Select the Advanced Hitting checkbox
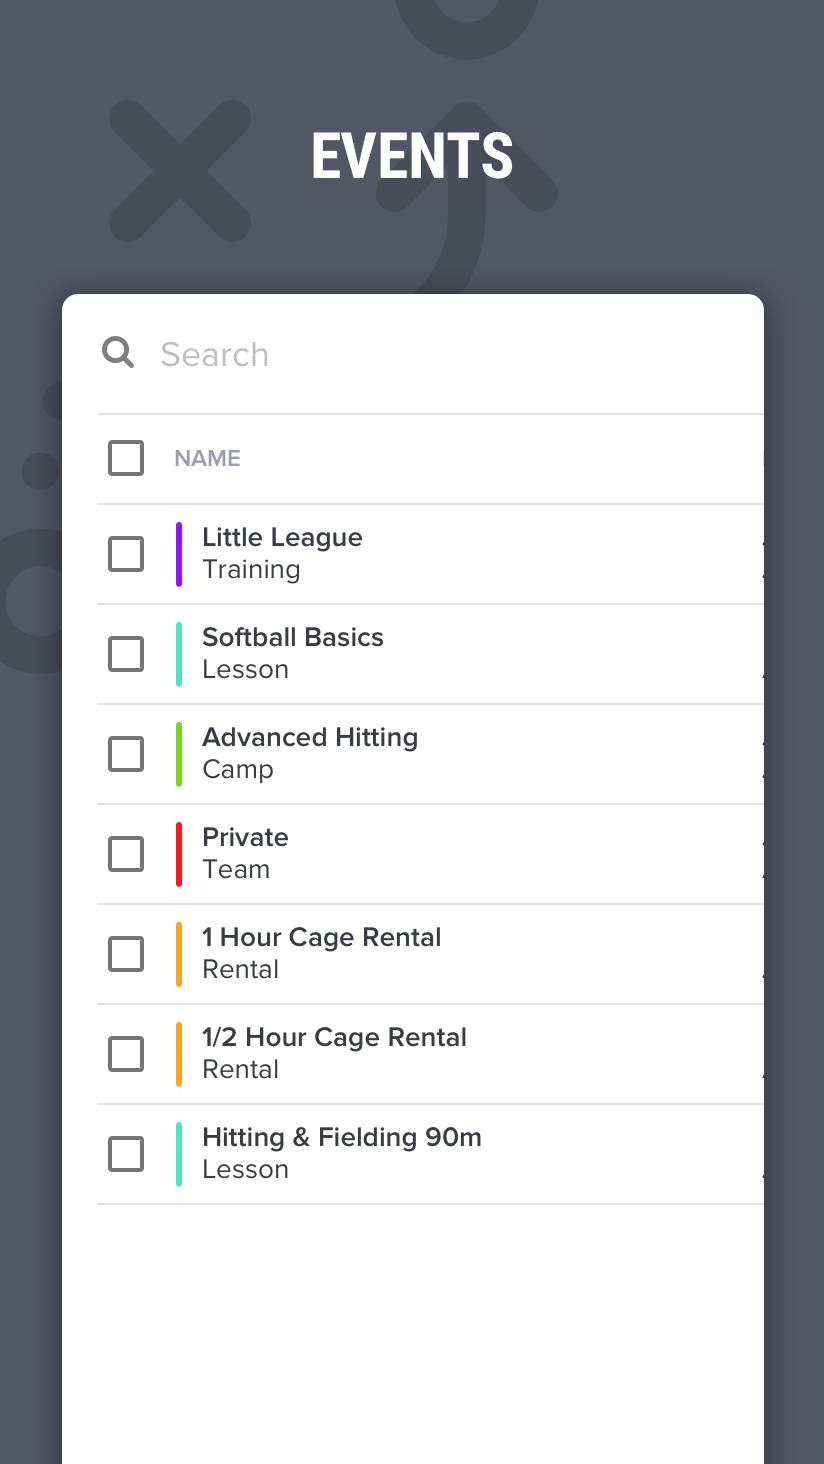This screenshot has height=1464, width=824. tap(126, 754)
